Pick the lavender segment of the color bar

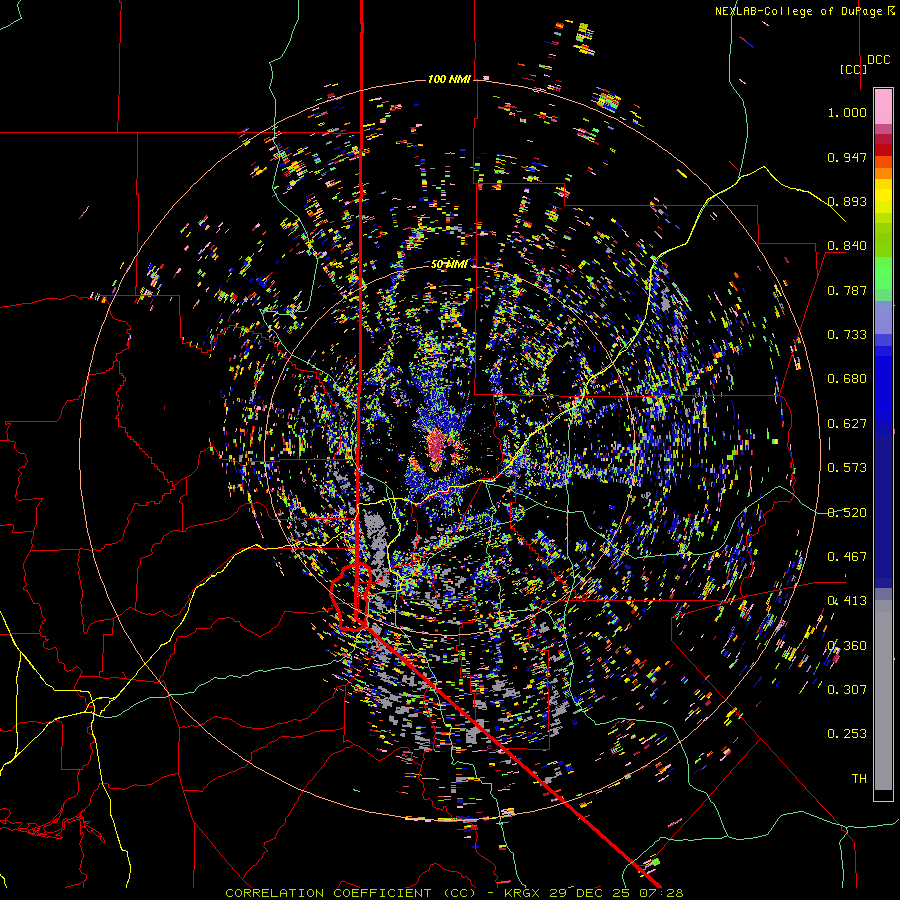click(x=883, y=318)
